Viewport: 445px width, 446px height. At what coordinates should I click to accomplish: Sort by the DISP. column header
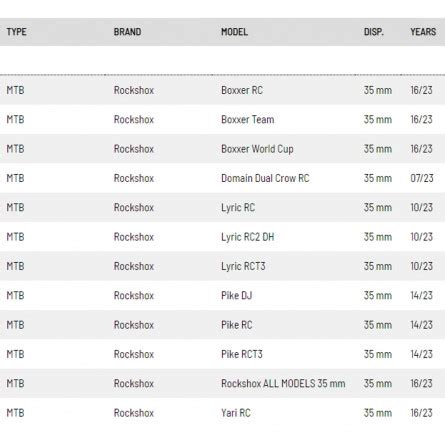[x=374, y=32]
